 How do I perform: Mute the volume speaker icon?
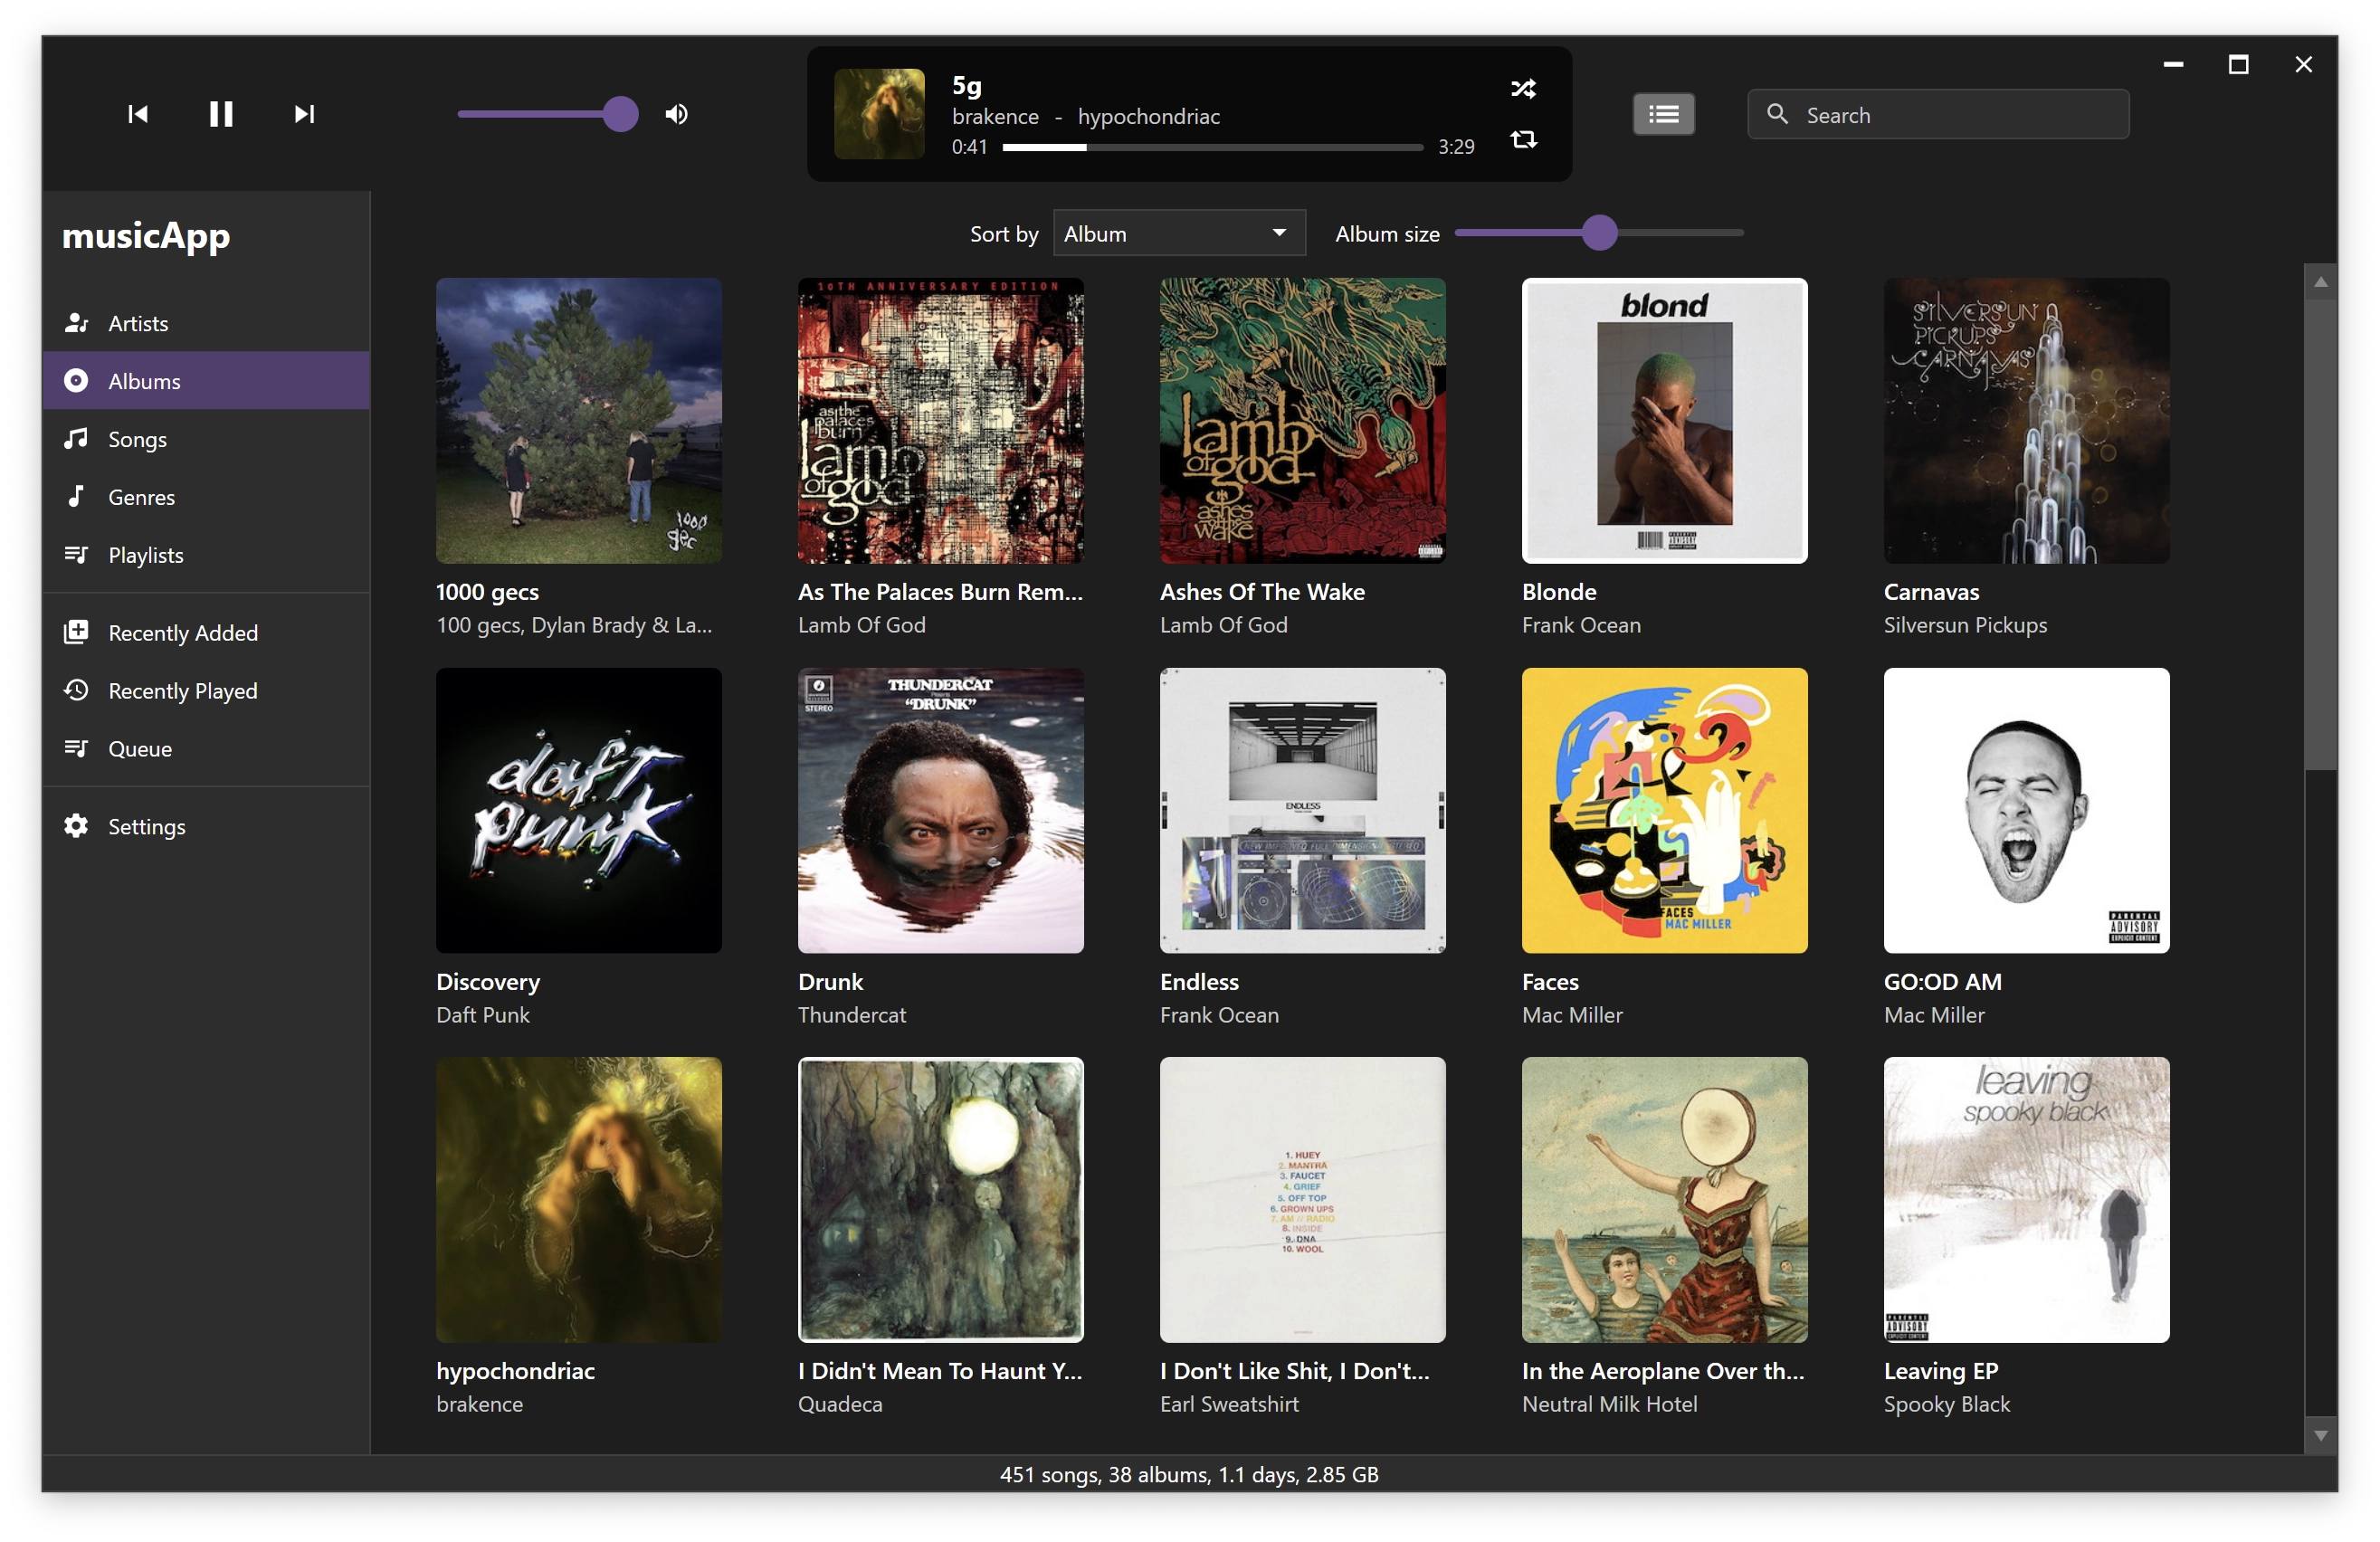point(677,114)
